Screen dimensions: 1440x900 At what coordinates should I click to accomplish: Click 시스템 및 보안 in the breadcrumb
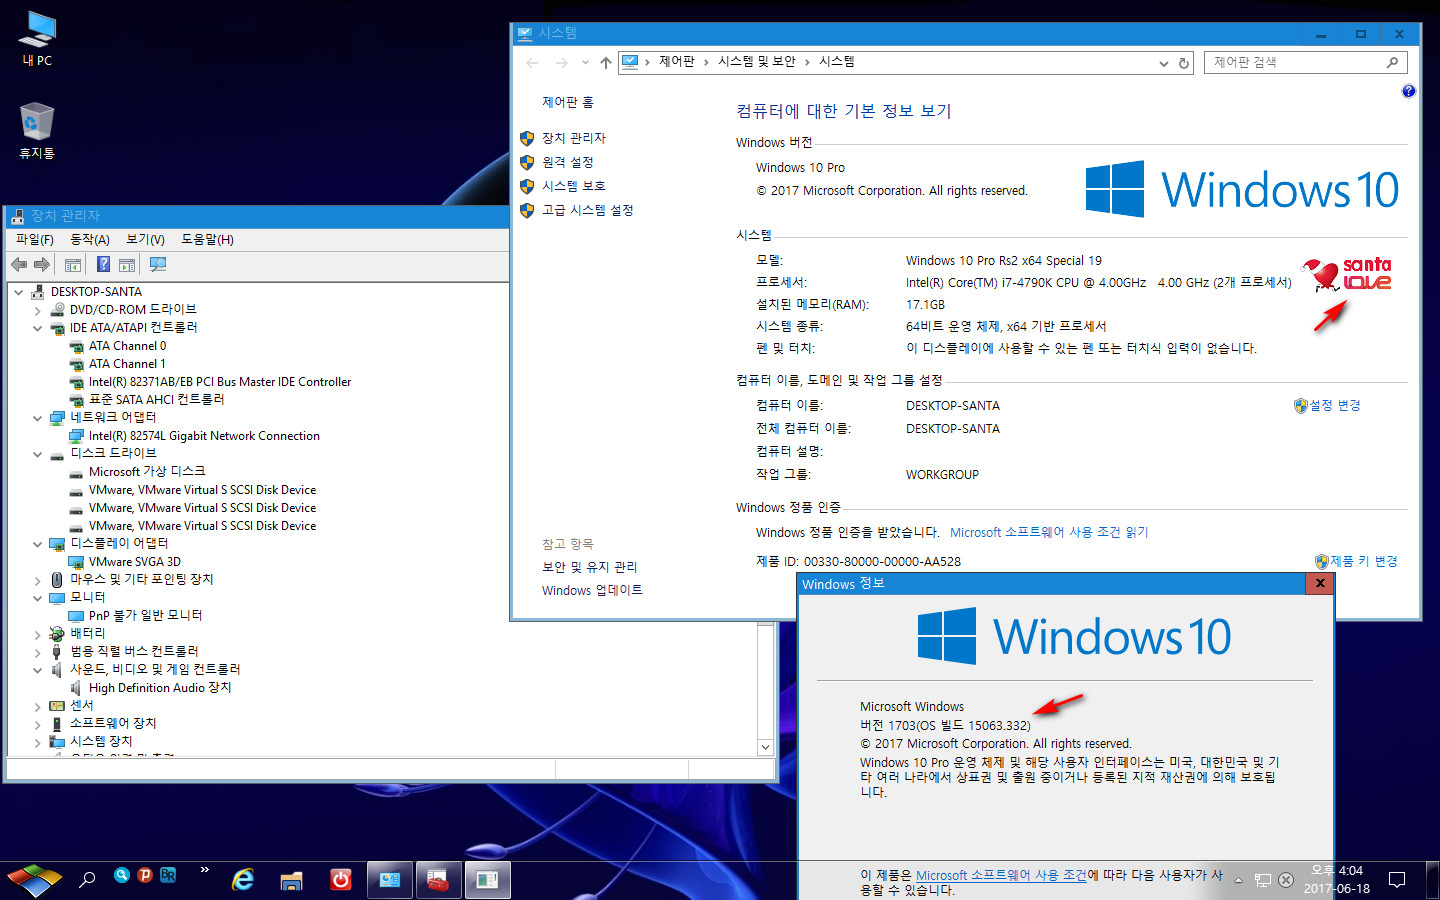(x=757, y=62)
